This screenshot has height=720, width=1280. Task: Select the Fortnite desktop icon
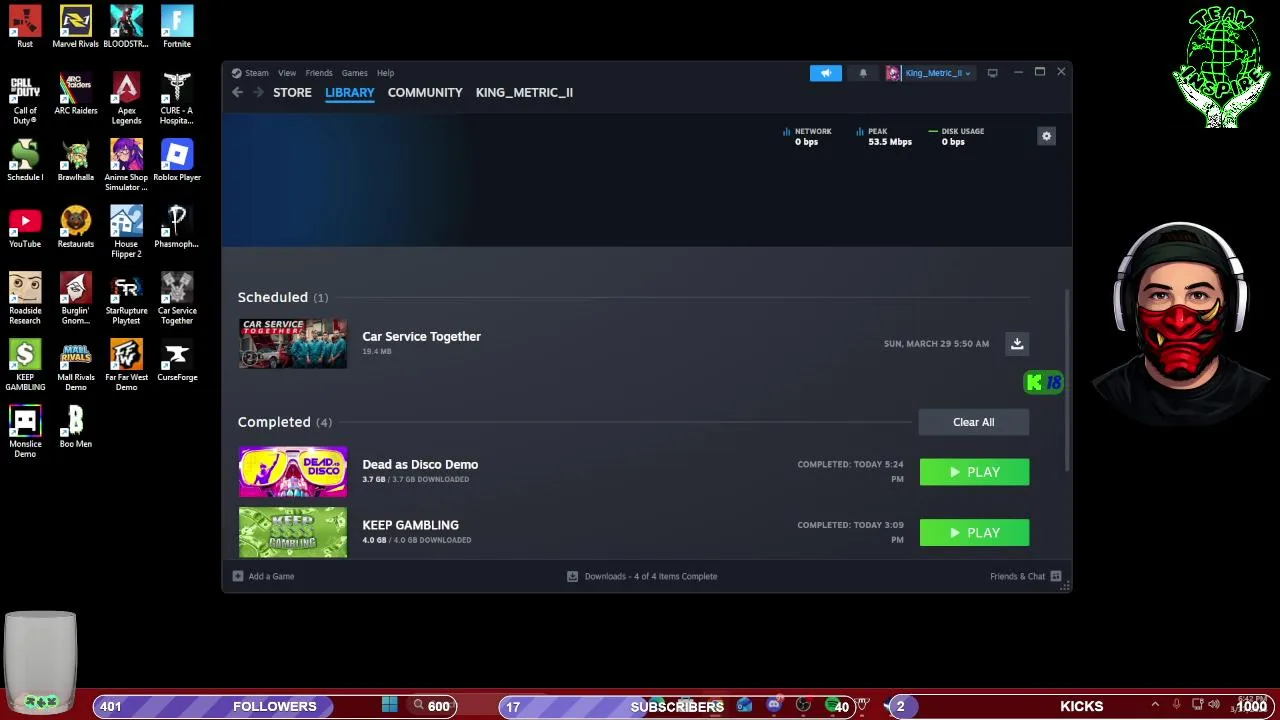pyautogui.click(x=177, y=27)
